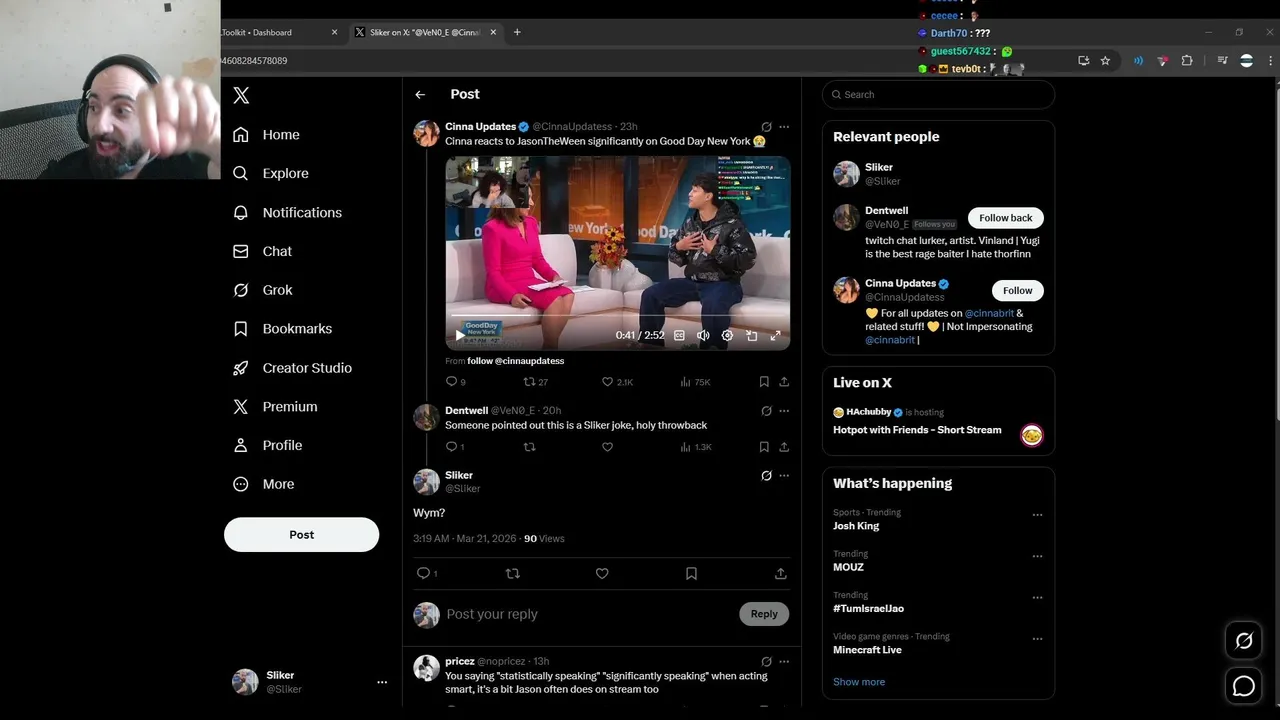Open more options on Dentwell's post
Screen dimensions: 1280x720
pyautogui.click(x=784, y=411)
